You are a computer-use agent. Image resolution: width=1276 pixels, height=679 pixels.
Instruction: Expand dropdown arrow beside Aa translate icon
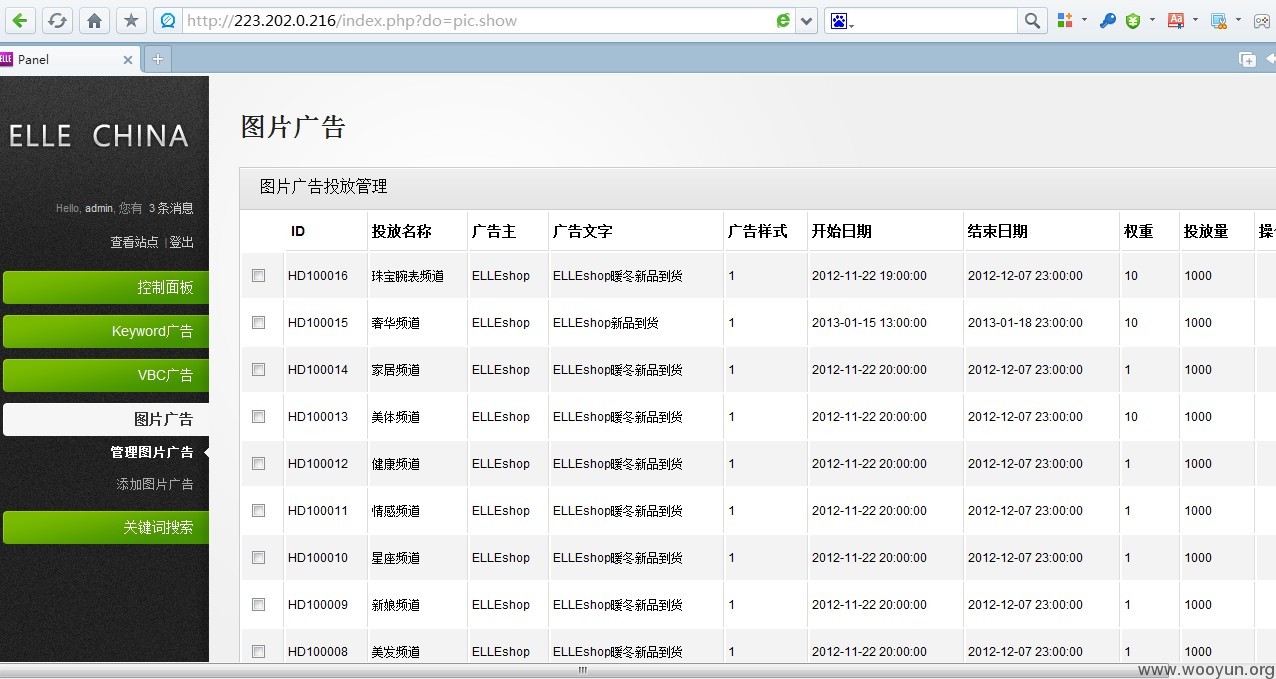coord(1195,19)
